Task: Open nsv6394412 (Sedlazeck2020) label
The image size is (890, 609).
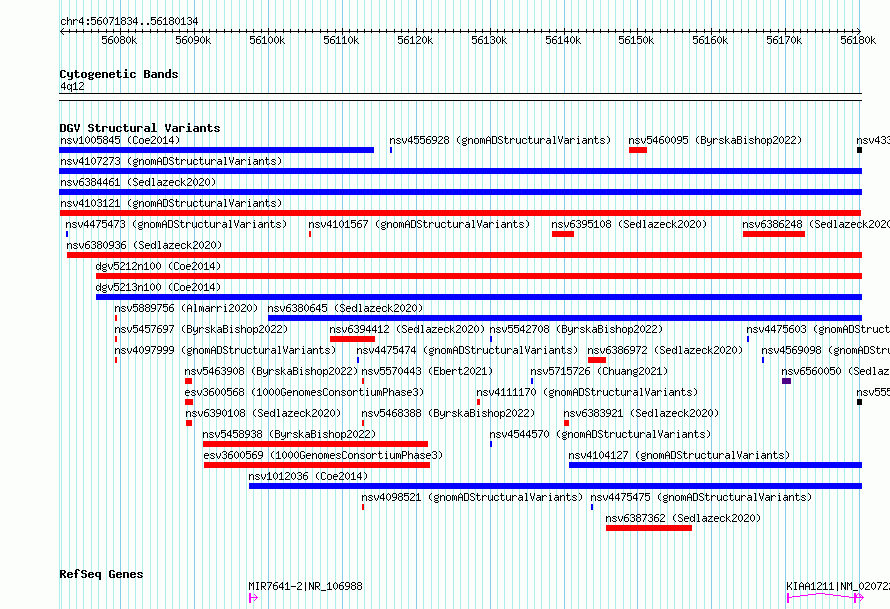Action: 407,329
